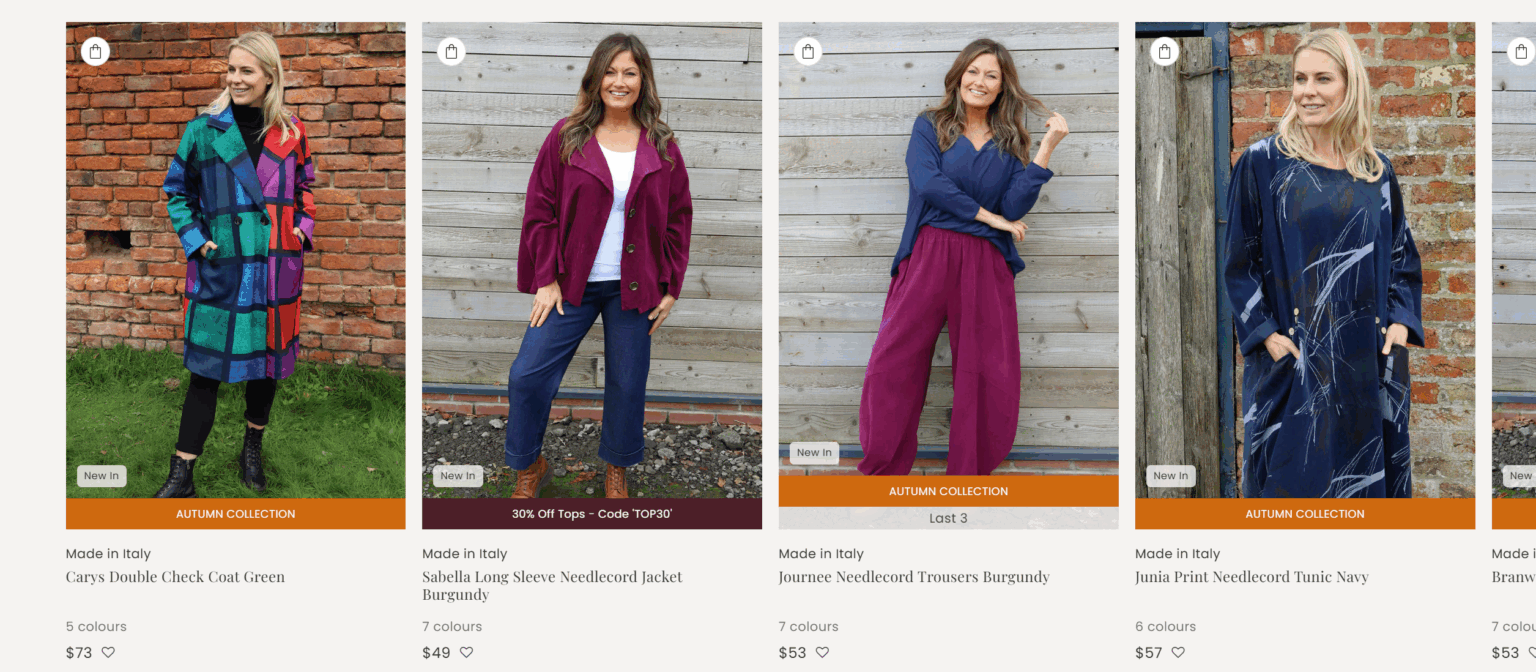Image resolution: width=1536 pixels, height=672 pixels.
Task: Click Autumn Collection banner under Carys coat
Action: (x=235, y=514)
